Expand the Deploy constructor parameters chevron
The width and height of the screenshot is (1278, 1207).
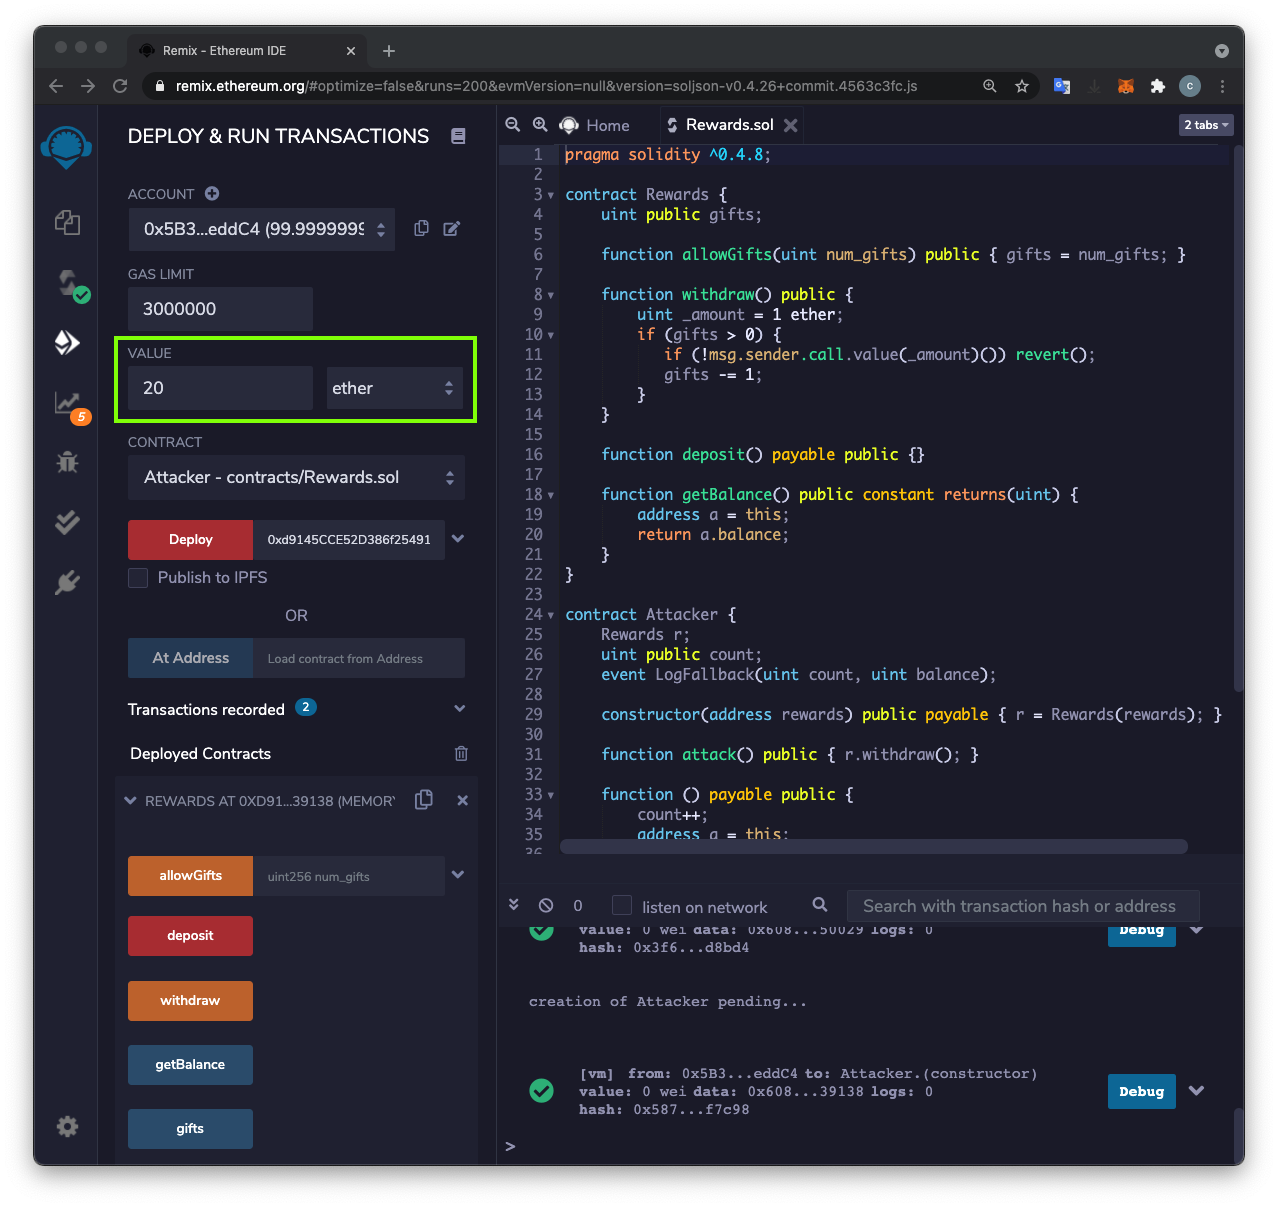pyautogui.click(x=458, y=538)
